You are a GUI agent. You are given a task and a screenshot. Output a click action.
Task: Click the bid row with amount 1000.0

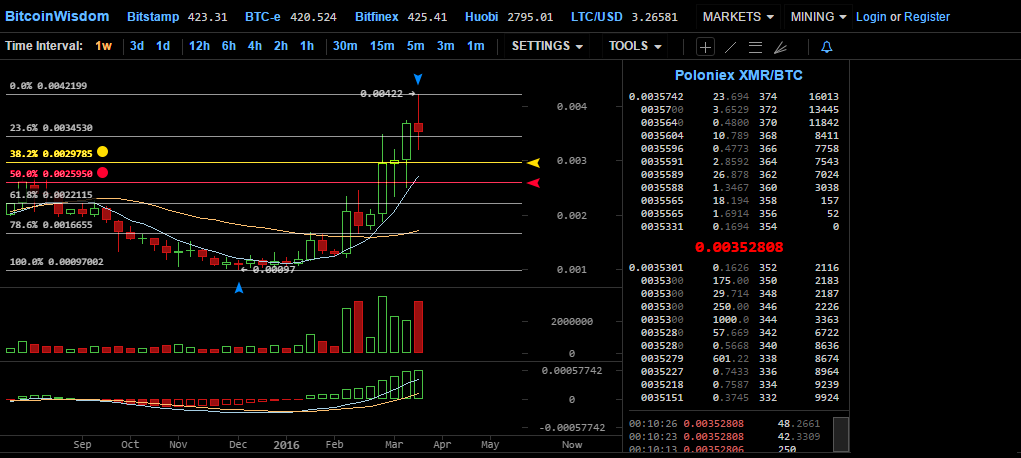coord(734,319)
